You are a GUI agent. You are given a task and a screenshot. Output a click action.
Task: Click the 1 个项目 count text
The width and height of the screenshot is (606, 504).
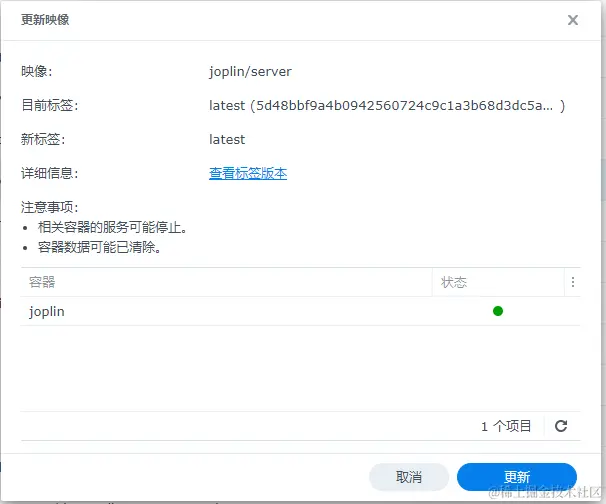coord(506,426)
